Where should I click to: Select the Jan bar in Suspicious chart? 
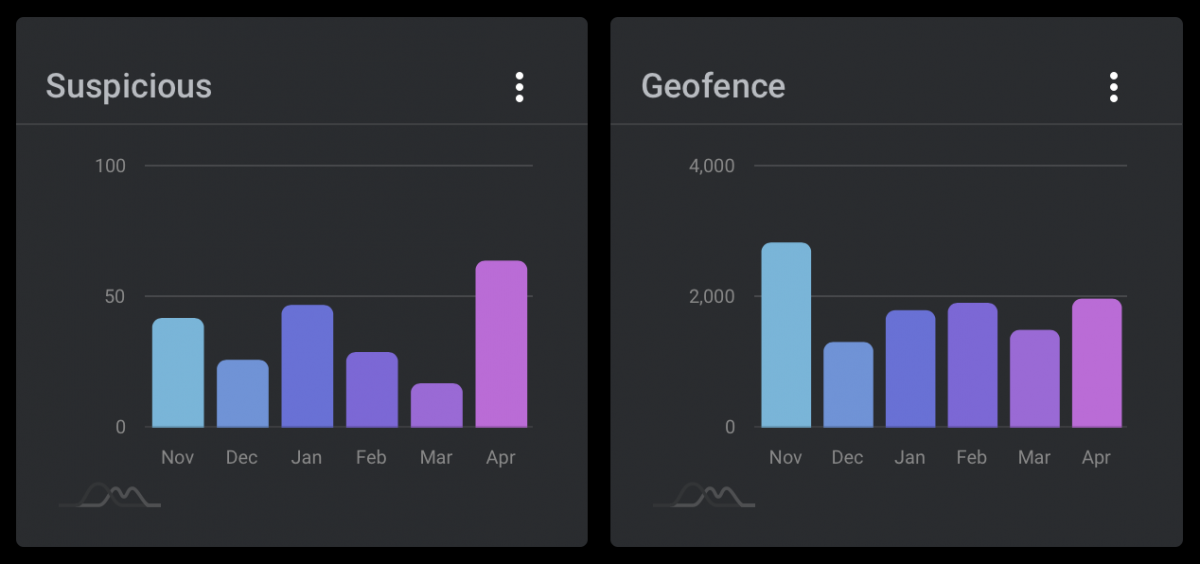(307, 366)
